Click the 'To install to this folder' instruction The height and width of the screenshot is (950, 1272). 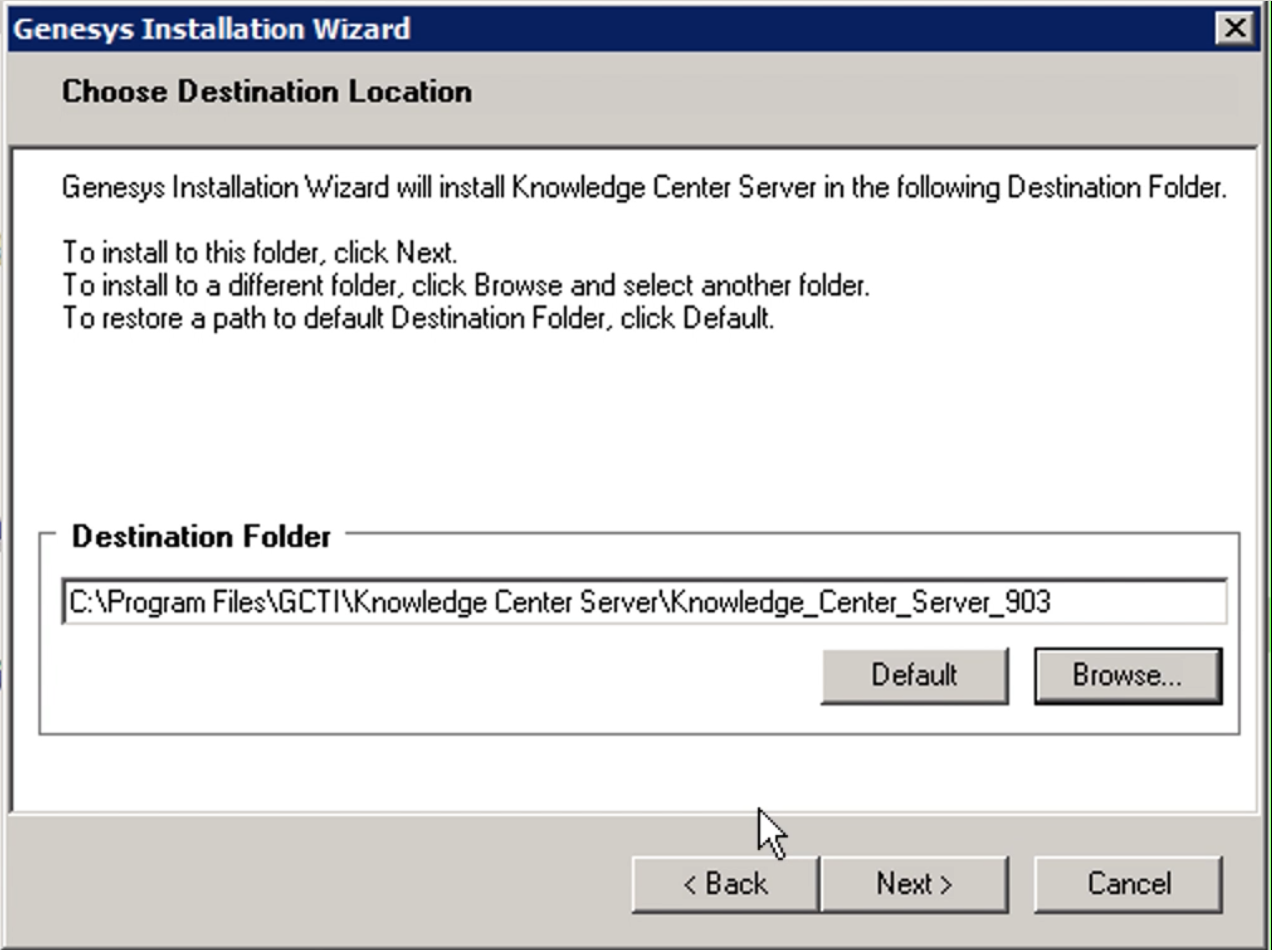pyautogui.click(x=260, y=252)
